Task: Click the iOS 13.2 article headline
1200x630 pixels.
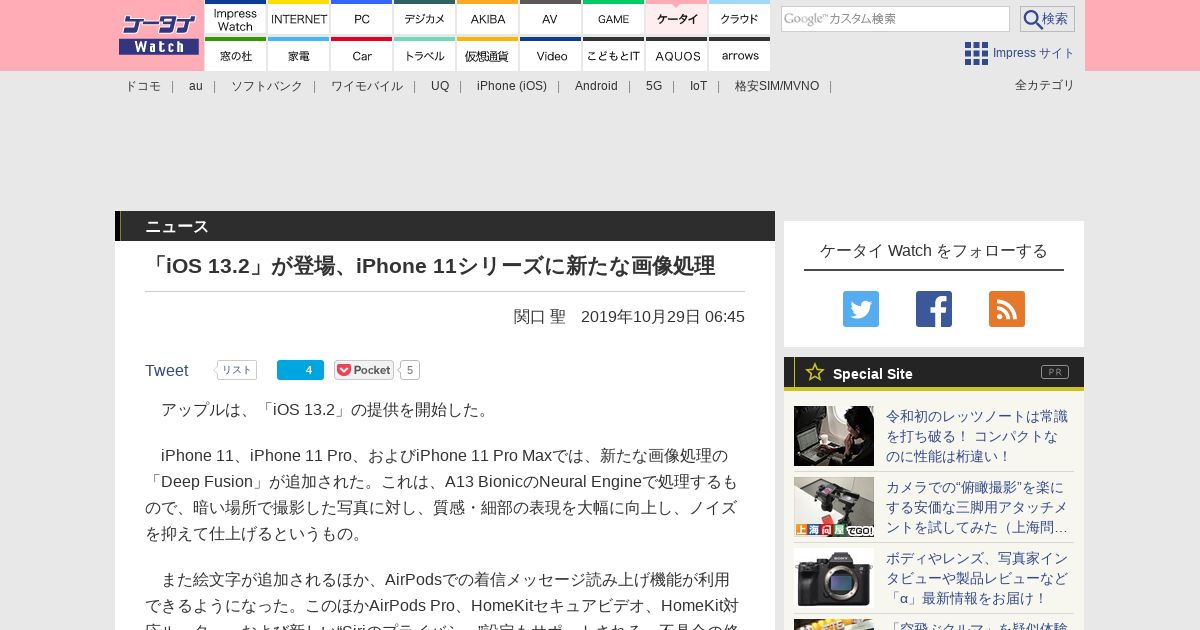Action: pos(430,266)
